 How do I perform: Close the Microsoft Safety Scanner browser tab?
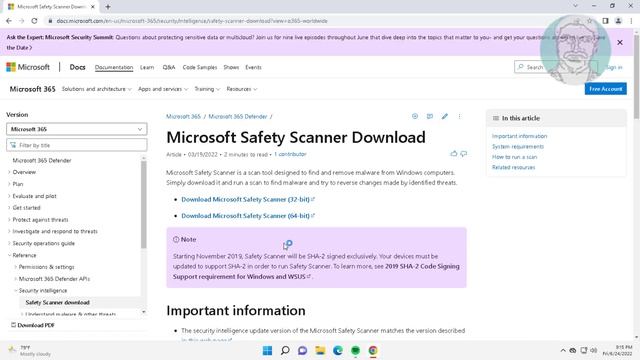[x=93, y=7]
